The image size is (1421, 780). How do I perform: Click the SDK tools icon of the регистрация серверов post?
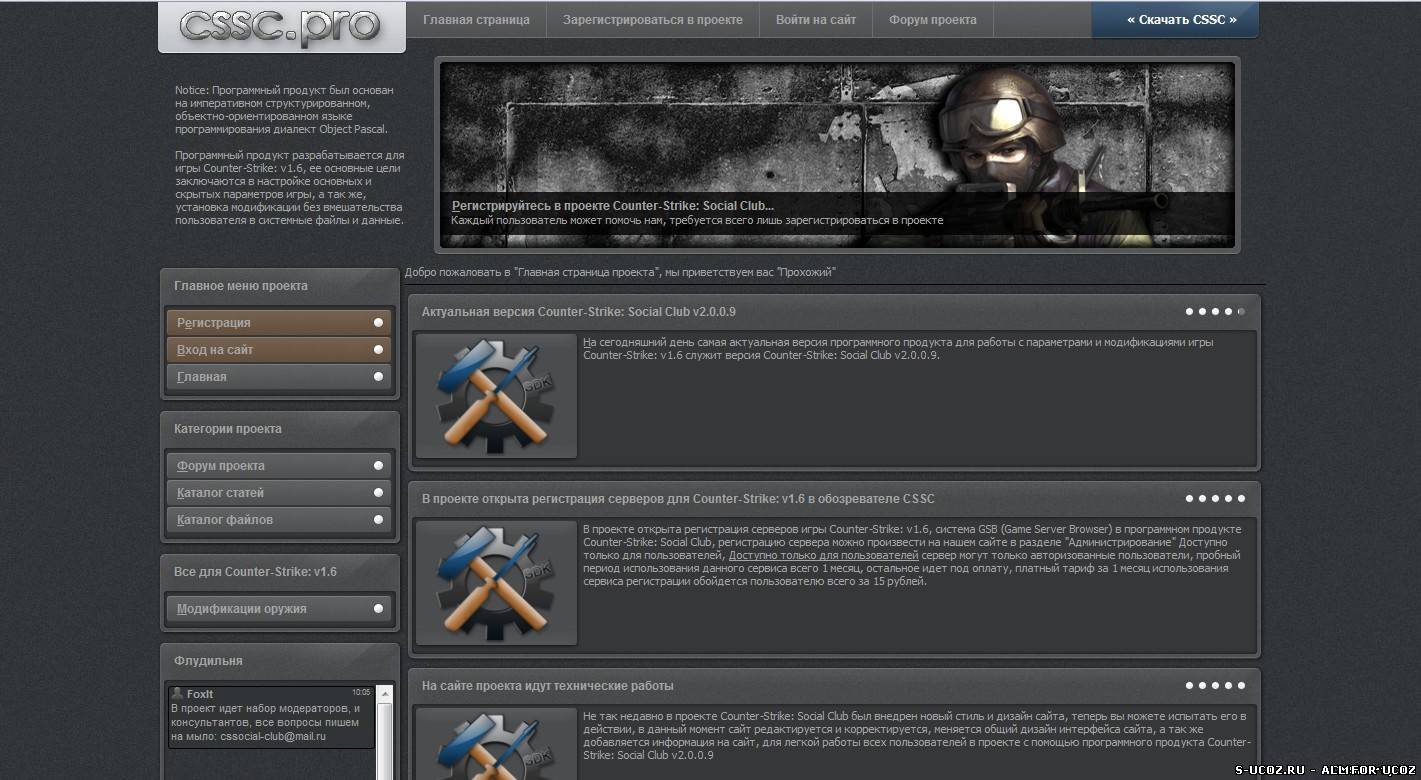pos(496,583)
